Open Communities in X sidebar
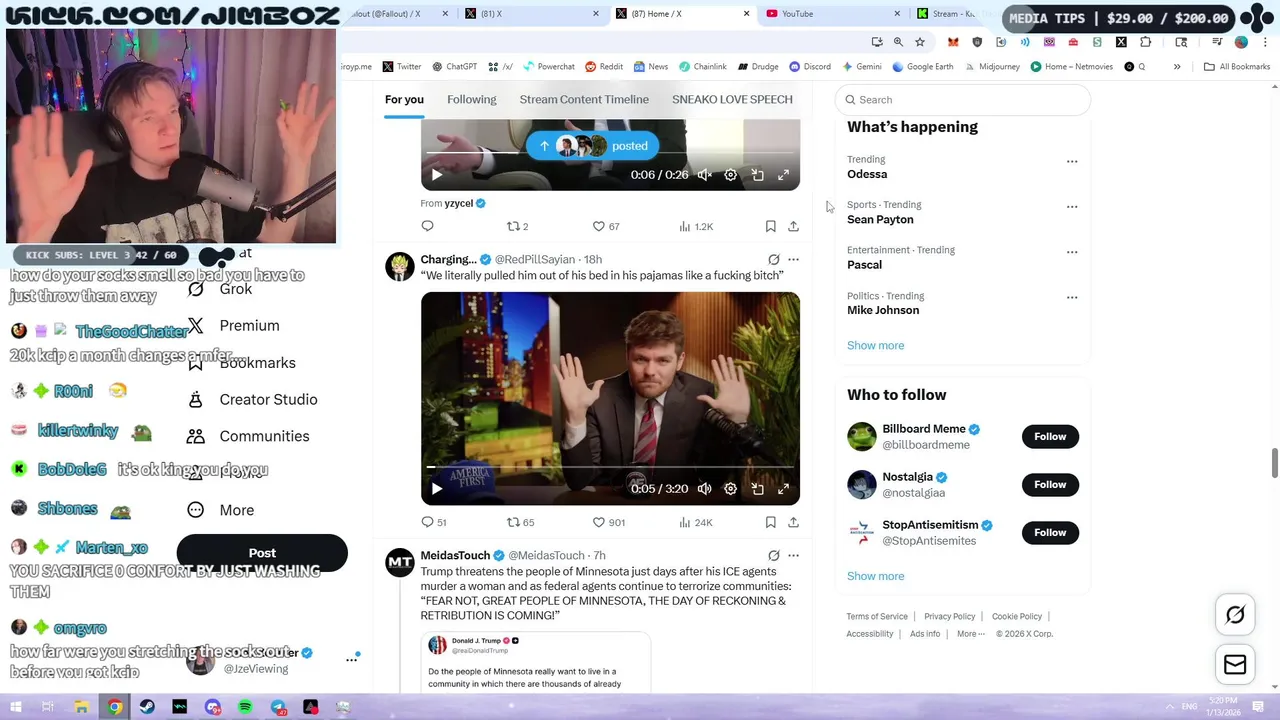Image resolution: width=1280 pixels, height=720 pixels. pyautogui.click(x=248, y=436)
